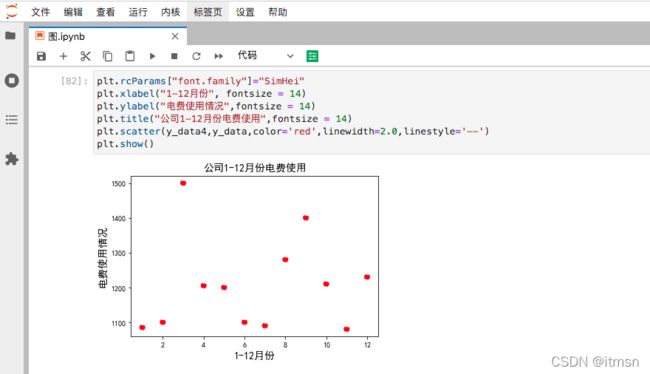Screen dimensions: 650x374
Task: Cut the selected cell with scissors icon
Action: pyautogui.click(x=85, y=56)
